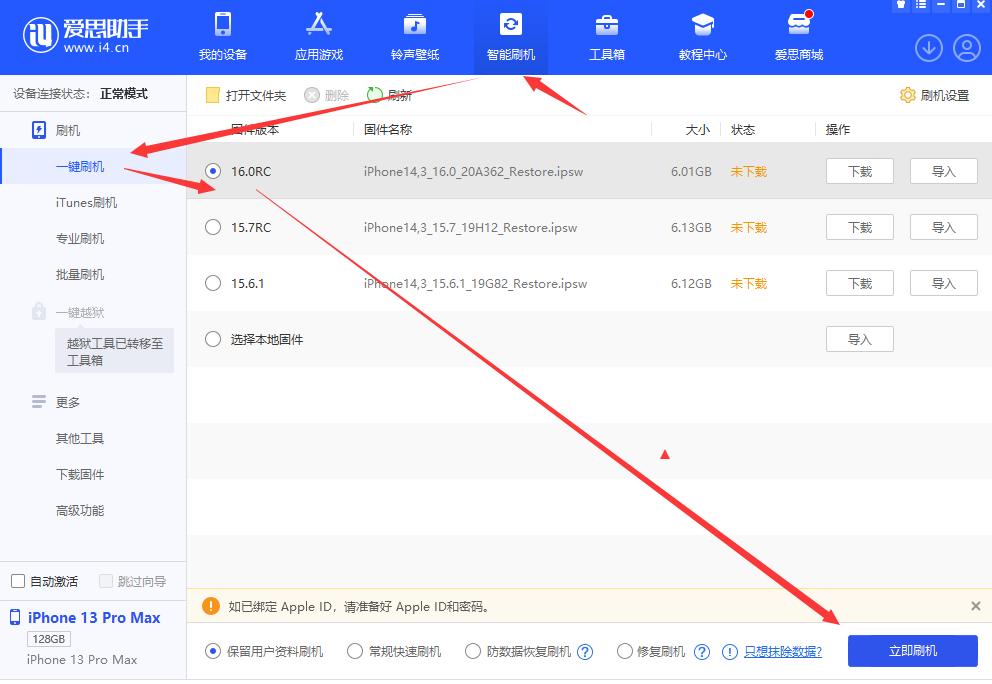Open the user account profile icon
The height and width of the screenshot is (684, 992).
pos(966,47)
